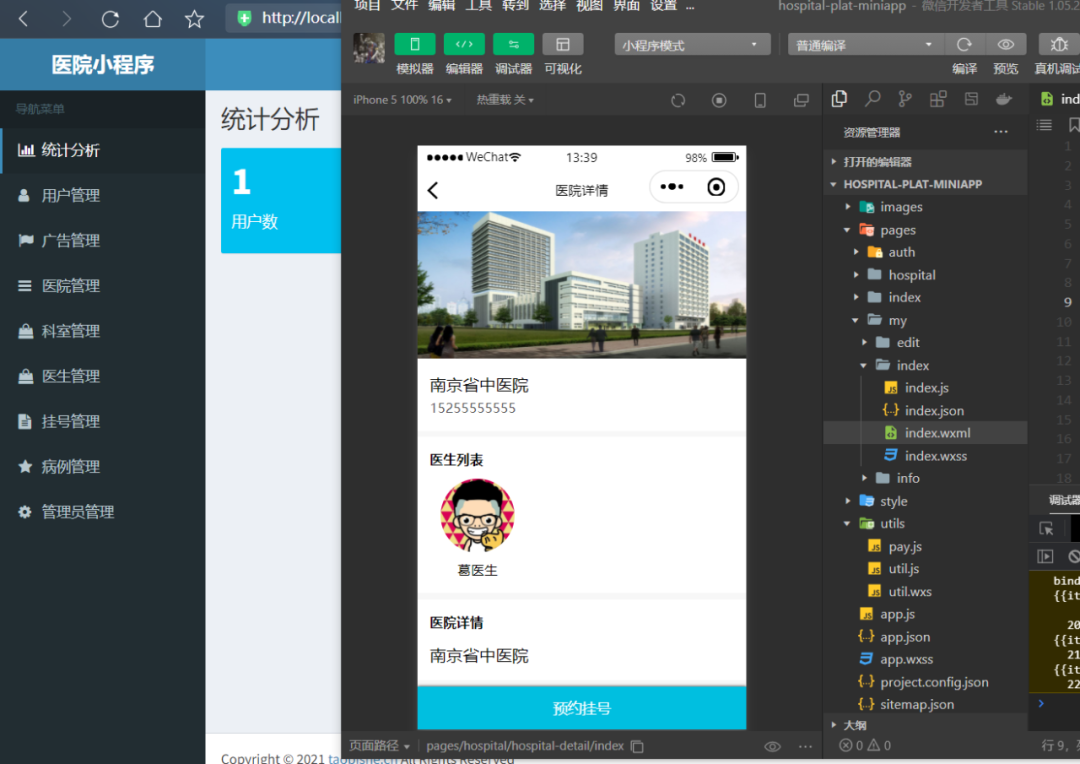
Task: Click the mini program close circle icon
Action: click(x=716, y=187)
